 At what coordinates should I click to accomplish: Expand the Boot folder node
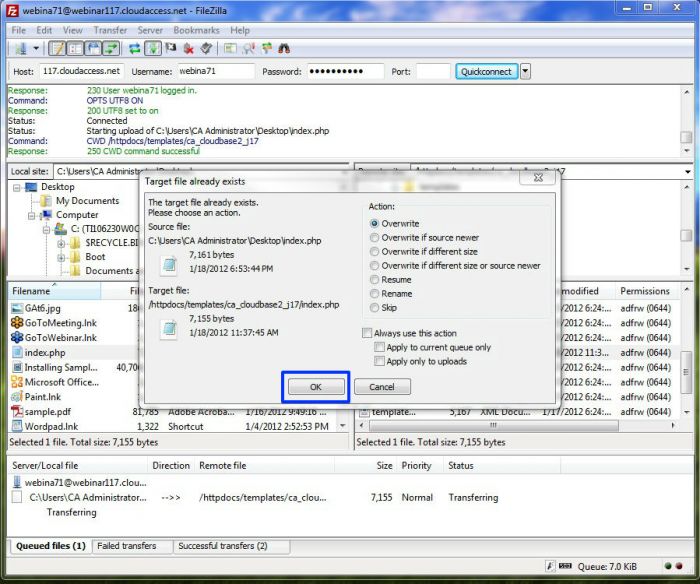(x=61, y=258)
